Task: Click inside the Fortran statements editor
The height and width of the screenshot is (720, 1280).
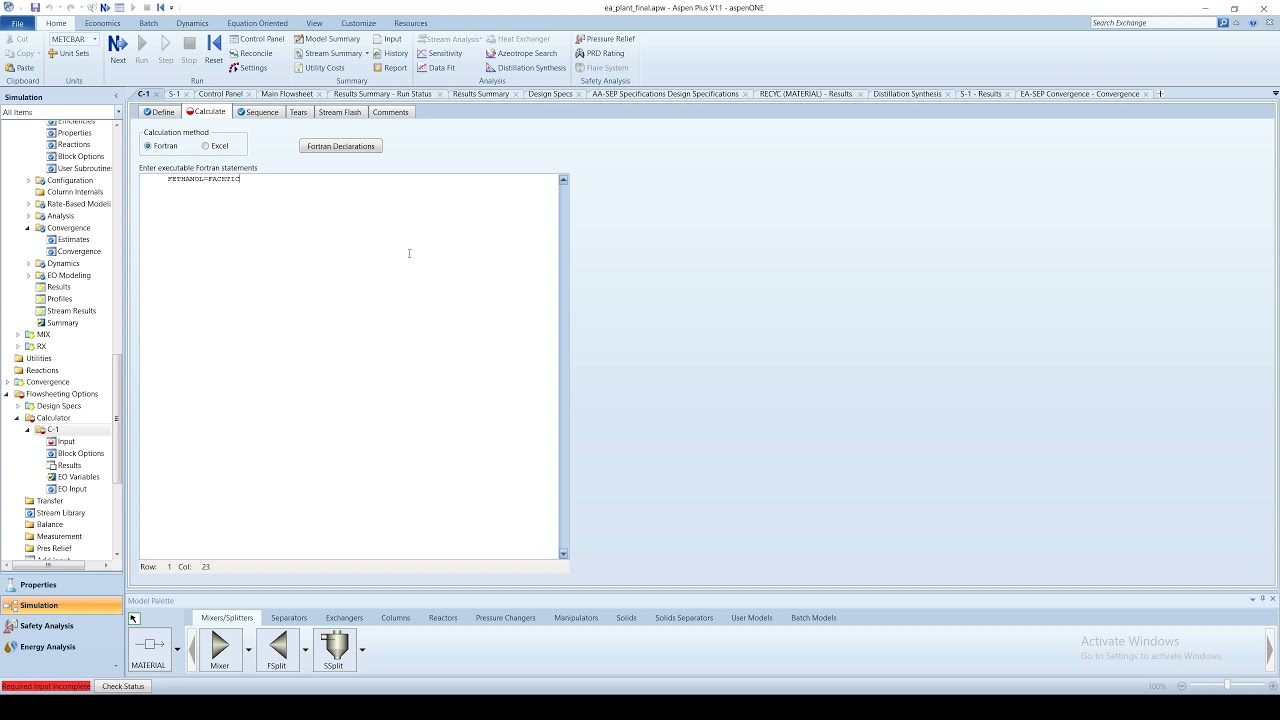Action: pyautogui.click(x=349, y=366)
